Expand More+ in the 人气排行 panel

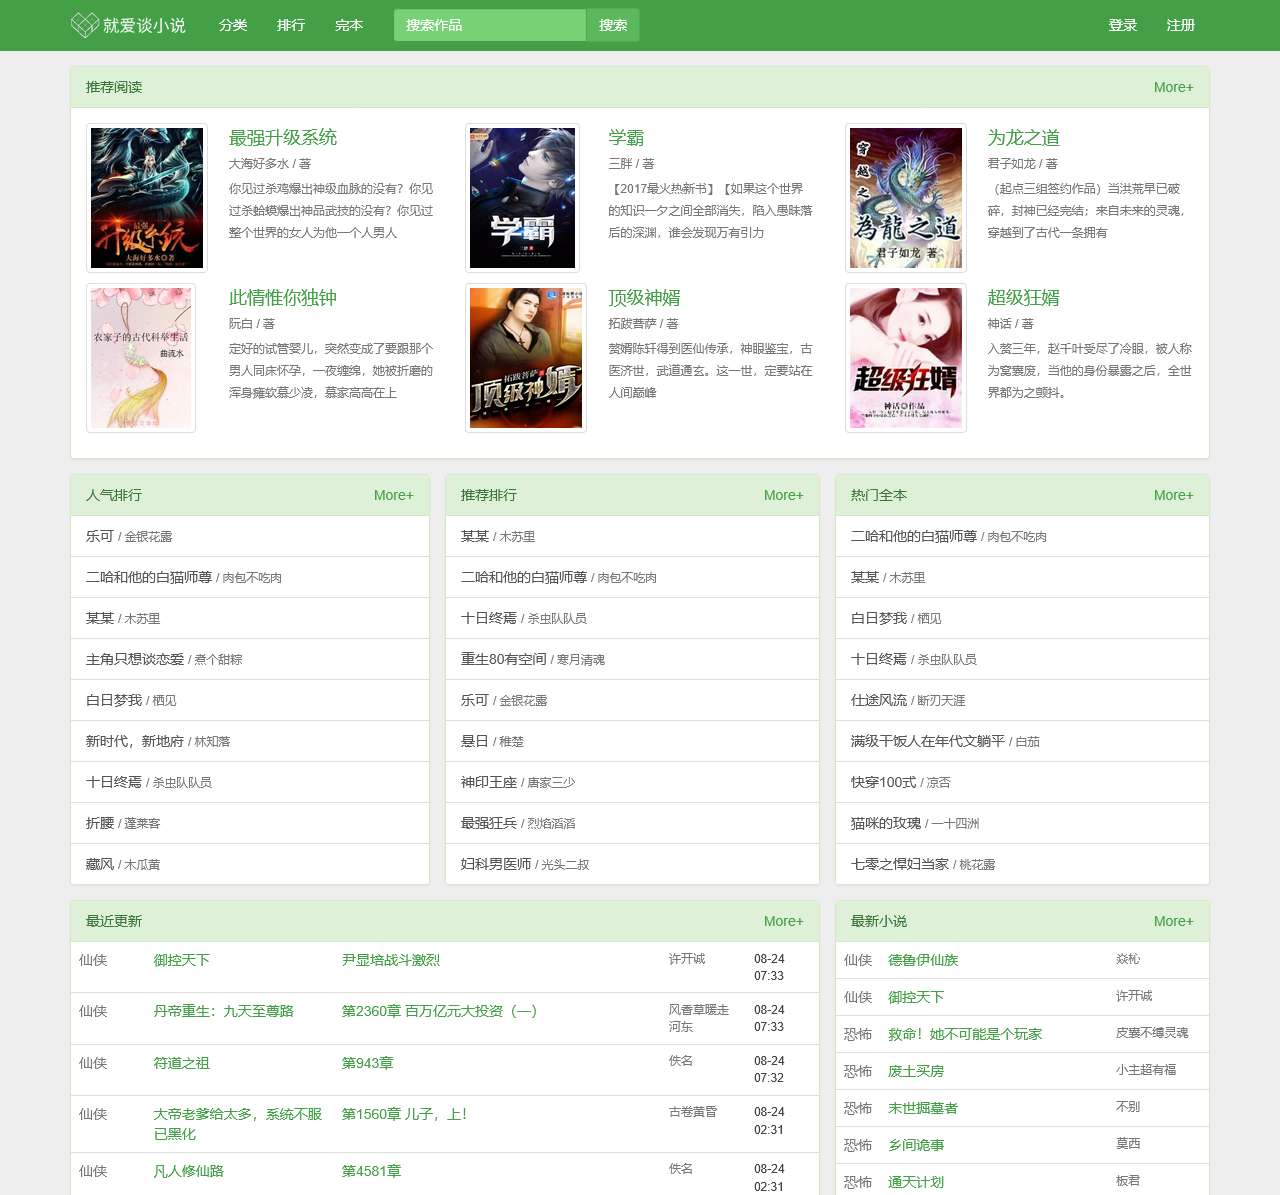click(x=393, y=495)
